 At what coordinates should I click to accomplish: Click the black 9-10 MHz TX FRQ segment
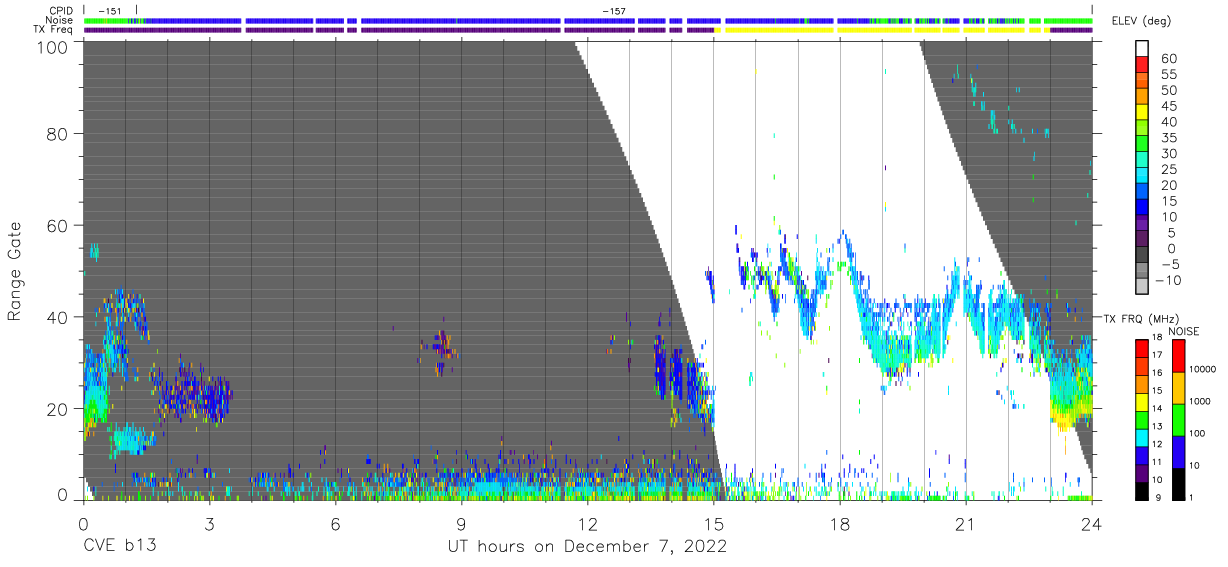point(1141,490)
